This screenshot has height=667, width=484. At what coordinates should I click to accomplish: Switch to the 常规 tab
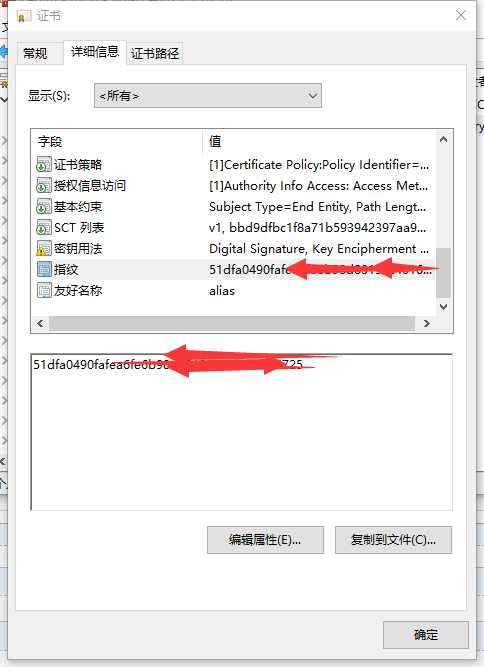[35, 54]
